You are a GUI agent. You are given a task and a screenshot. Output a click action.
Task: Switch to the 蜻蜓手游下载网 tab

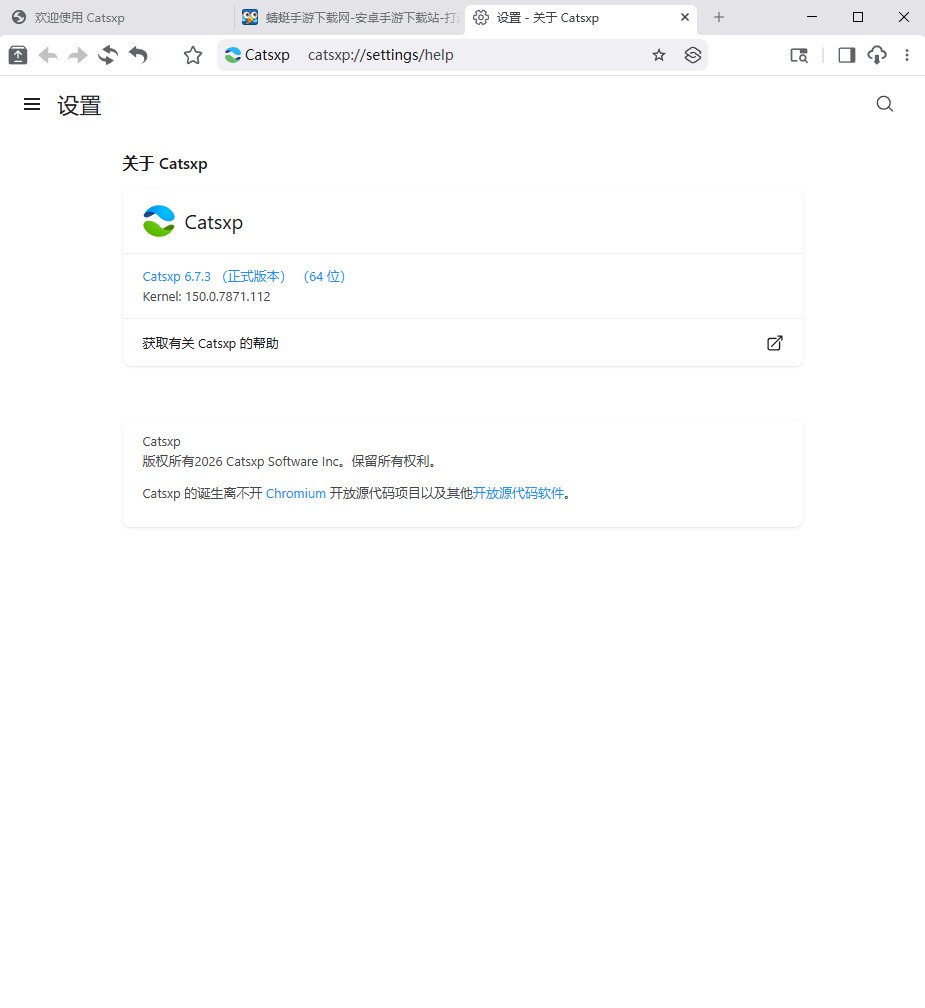(350, 17)
